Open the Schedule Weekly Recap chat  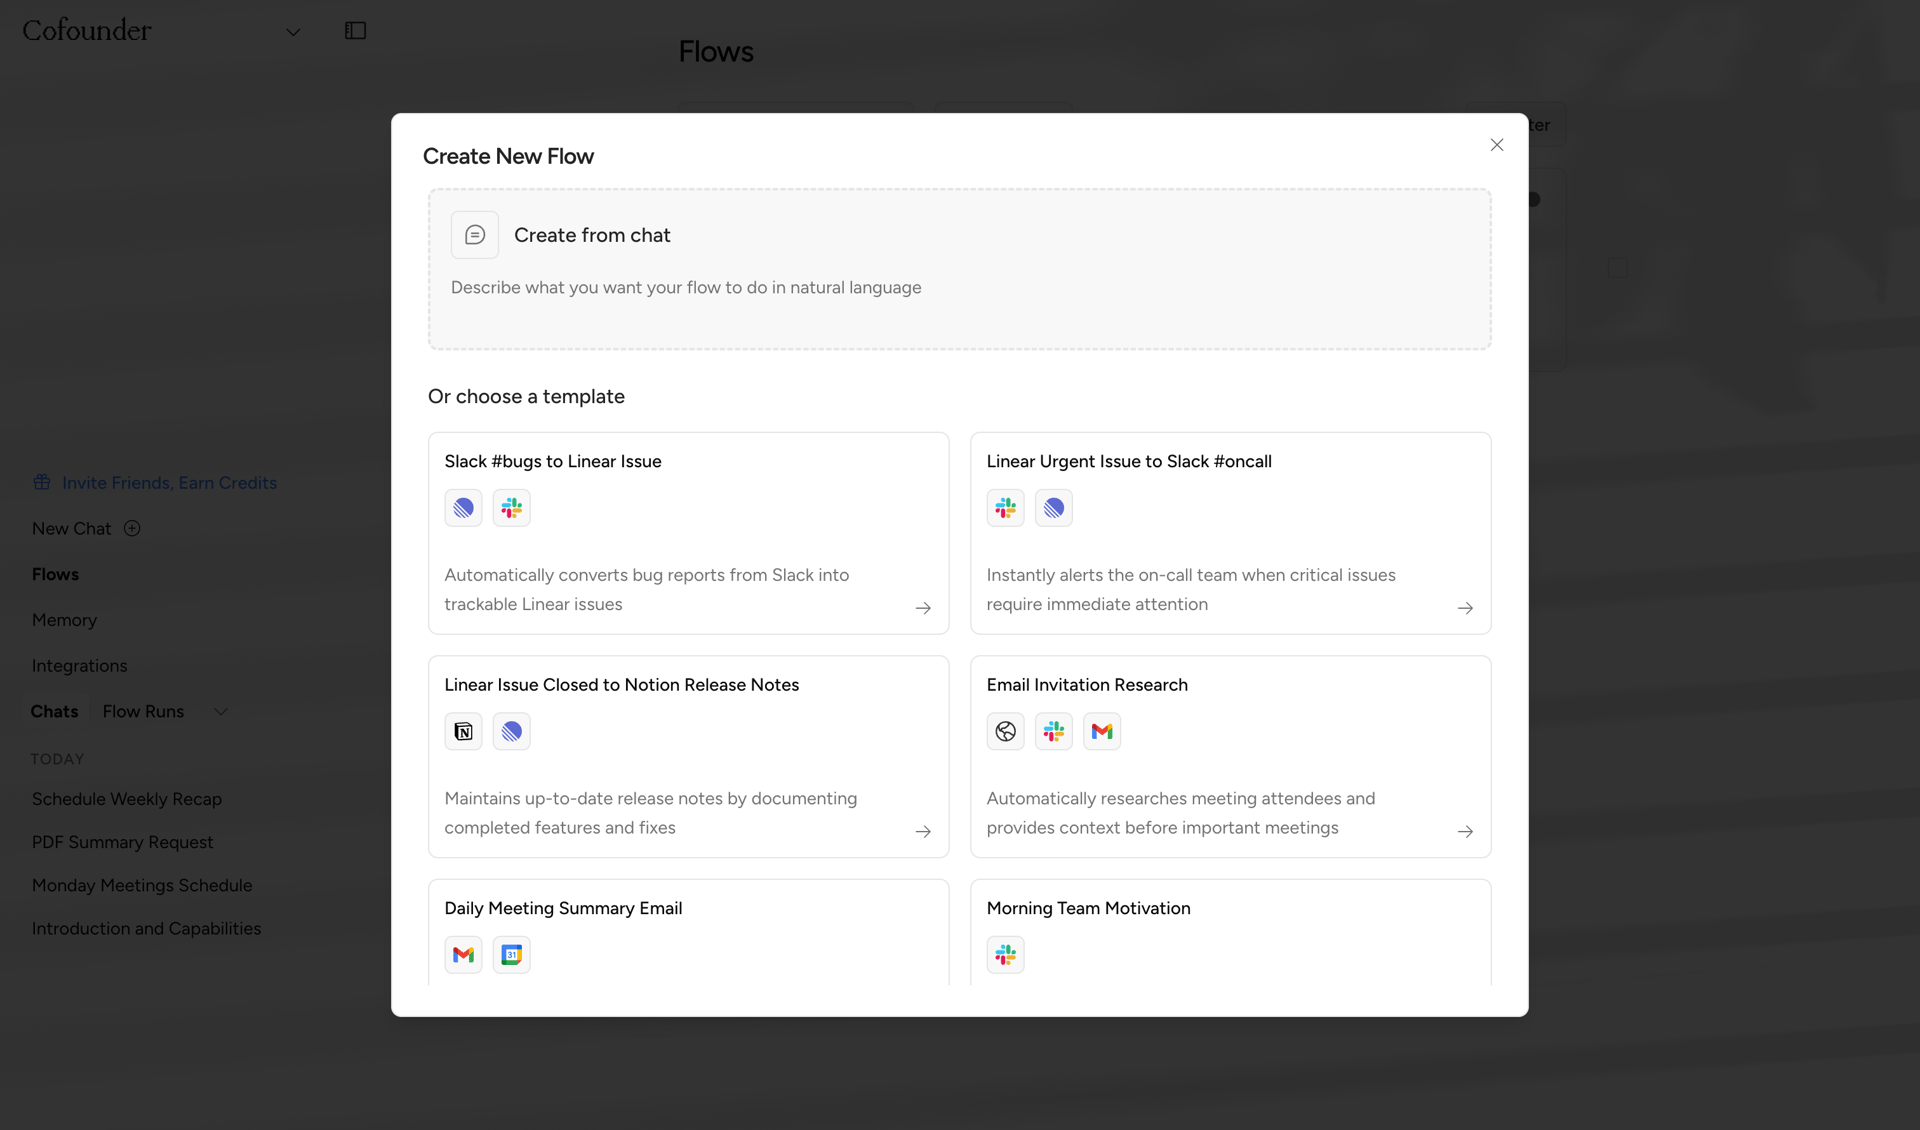pyautogui.click(x=126, y=798)
